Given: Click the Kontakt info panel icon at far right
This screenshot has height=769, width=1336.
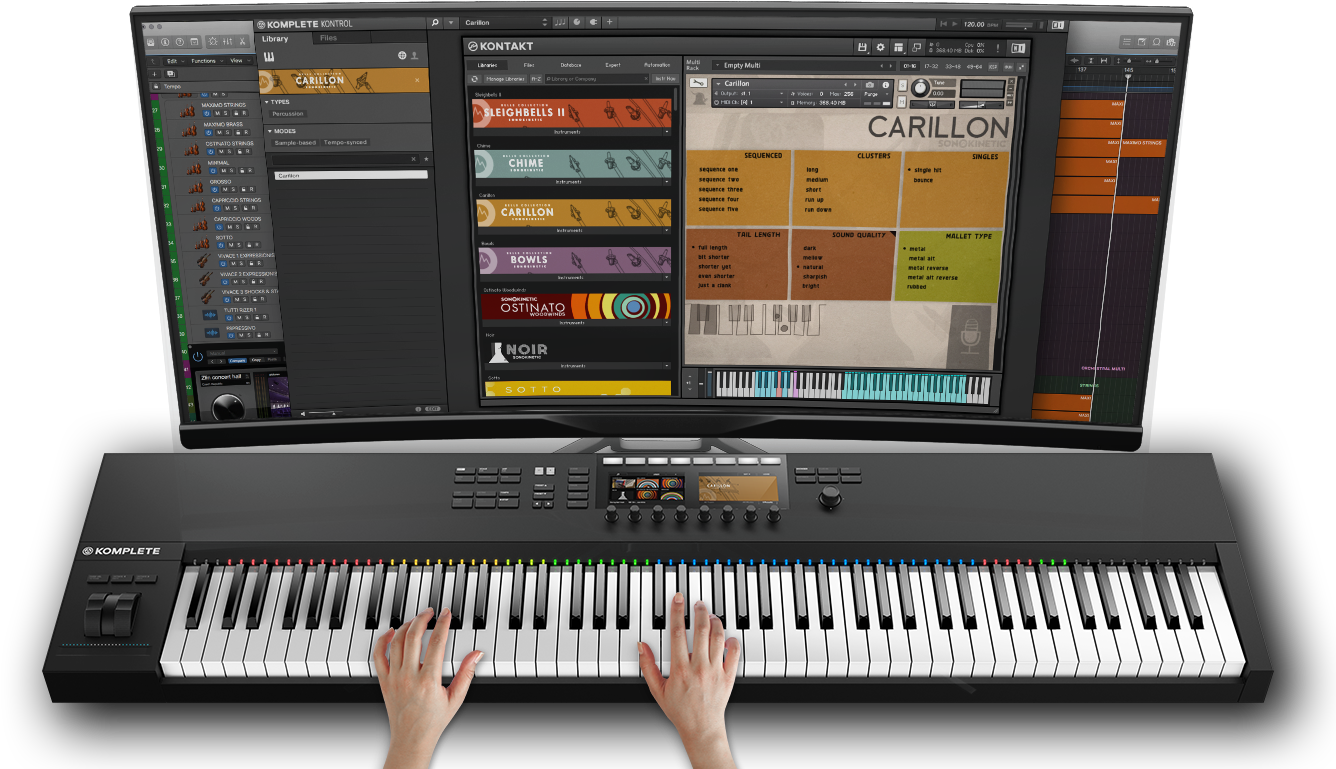Looking at the screenshot, I should coord(1018,48).
